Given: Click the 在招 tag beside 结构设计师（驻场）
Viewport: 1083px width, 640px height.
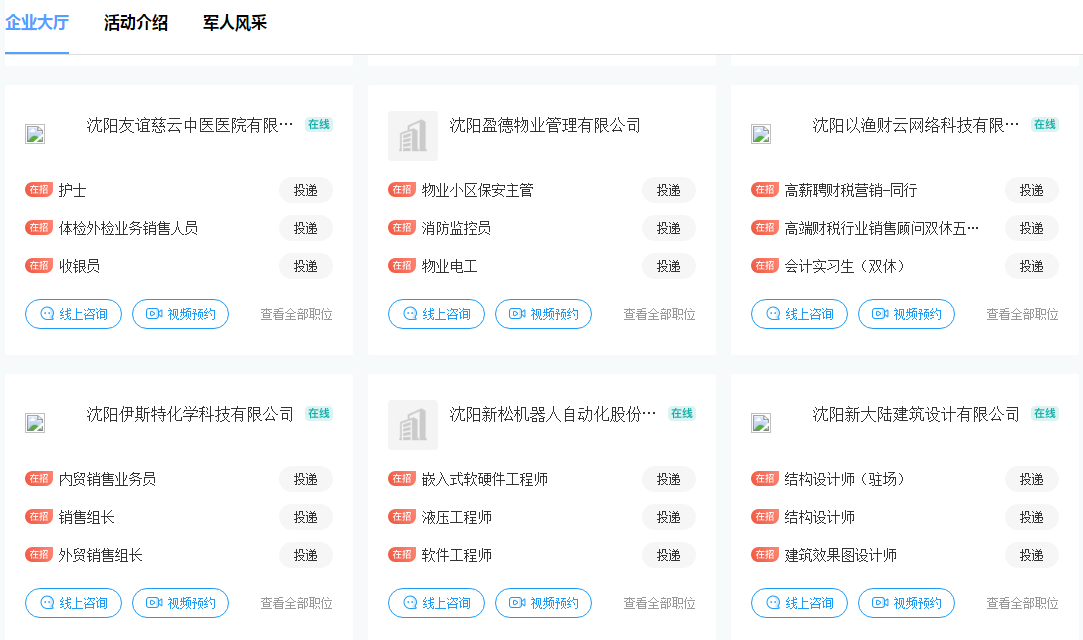Looking at the screenshot, I should (765, 478).
